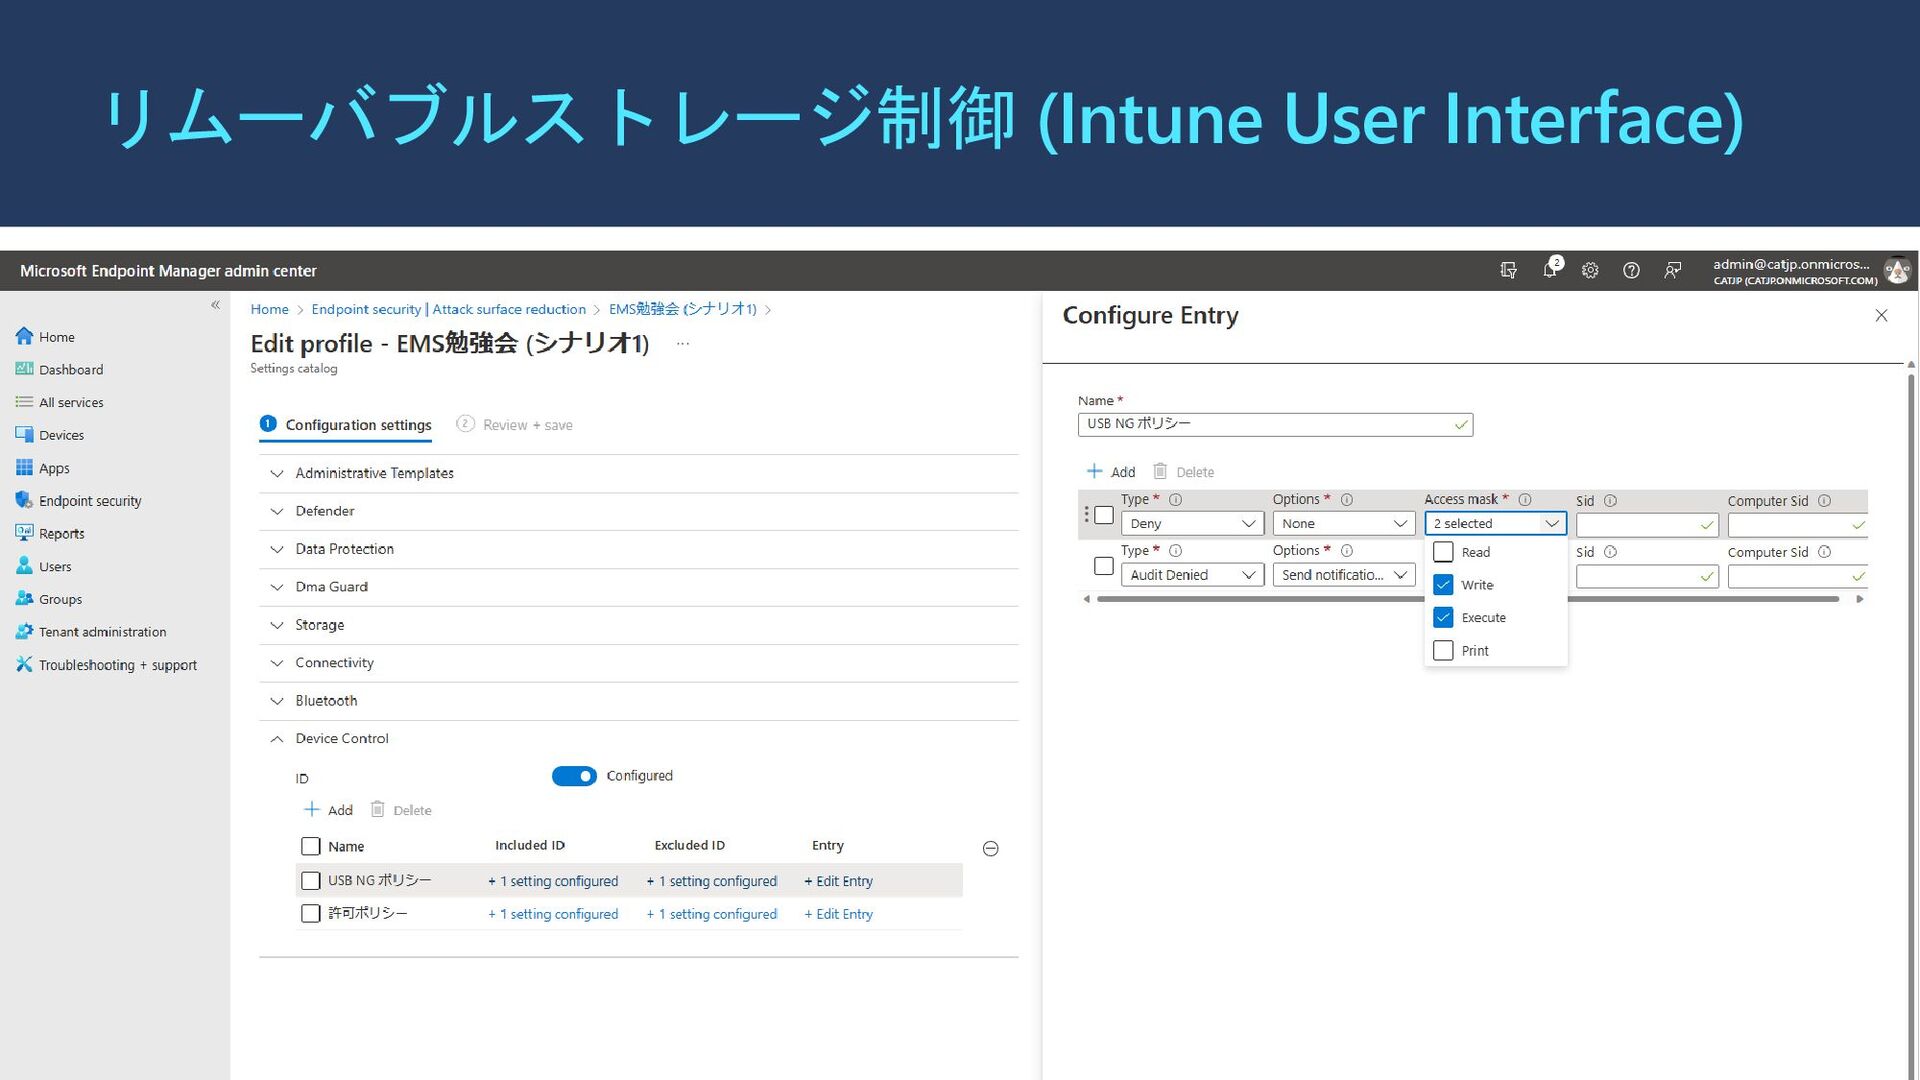1920x1080 pixels.
Task: Click the info icon next to Deny row Options
Action: pyautogui.click(x=1347, y=499)
